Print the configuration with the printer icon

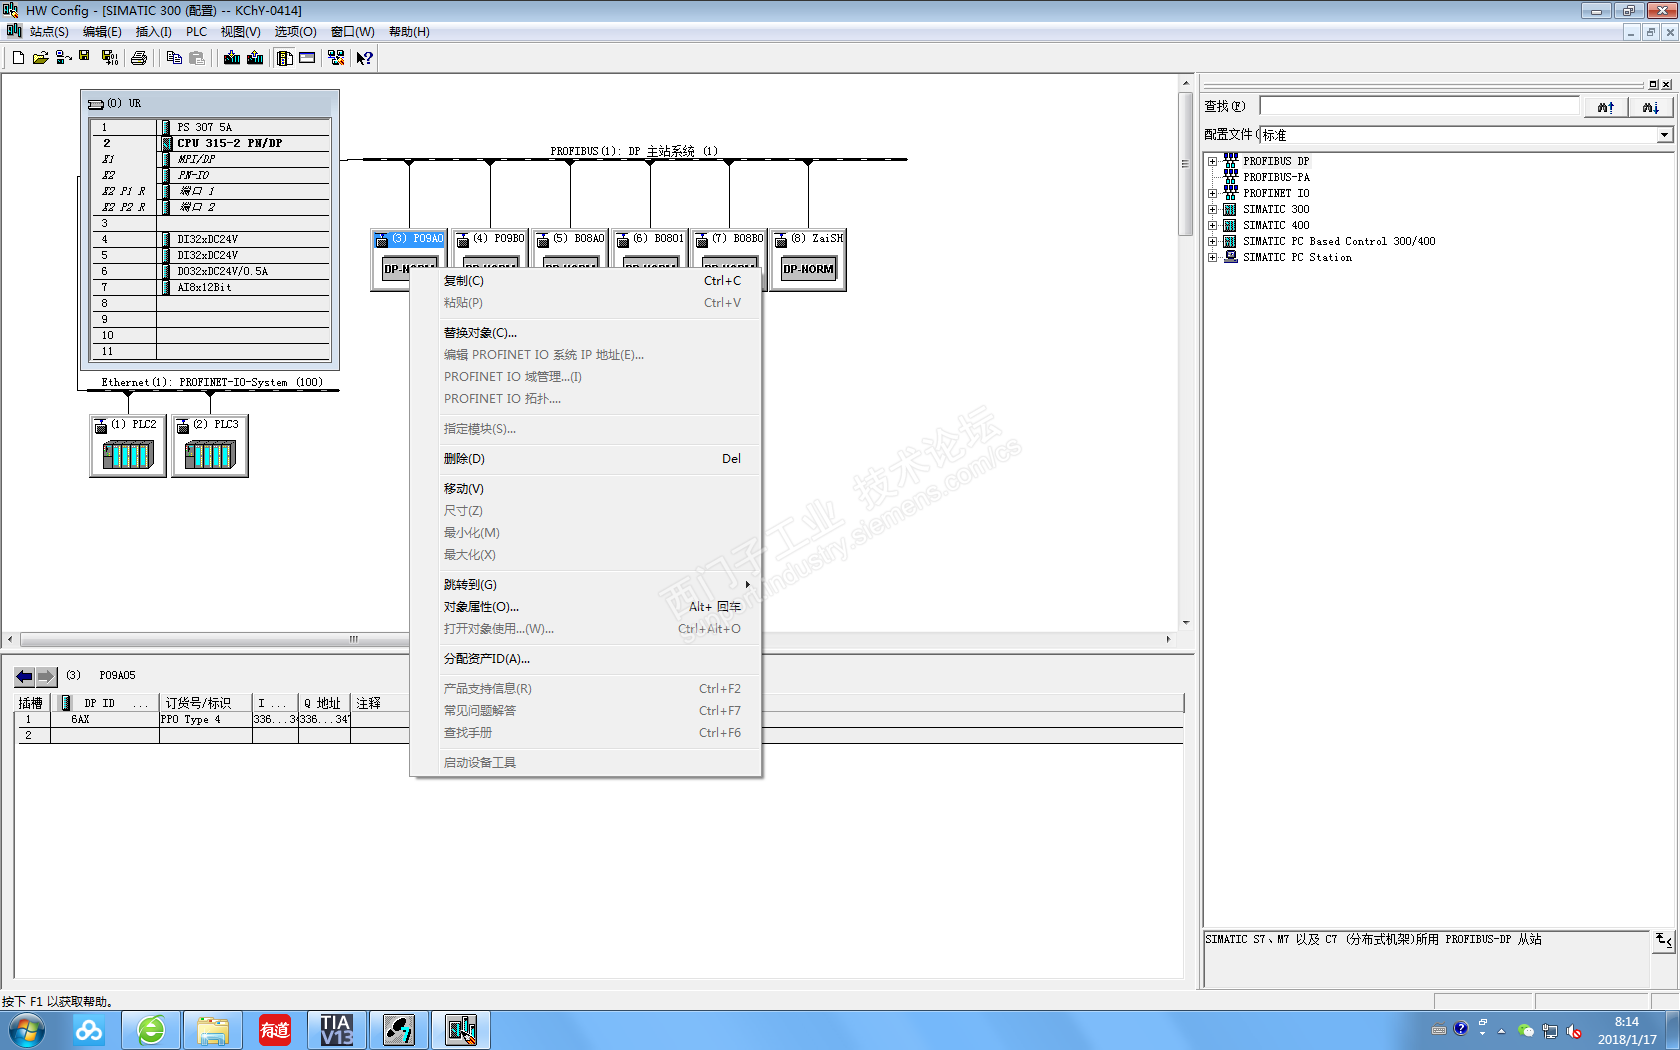point(139,58)
